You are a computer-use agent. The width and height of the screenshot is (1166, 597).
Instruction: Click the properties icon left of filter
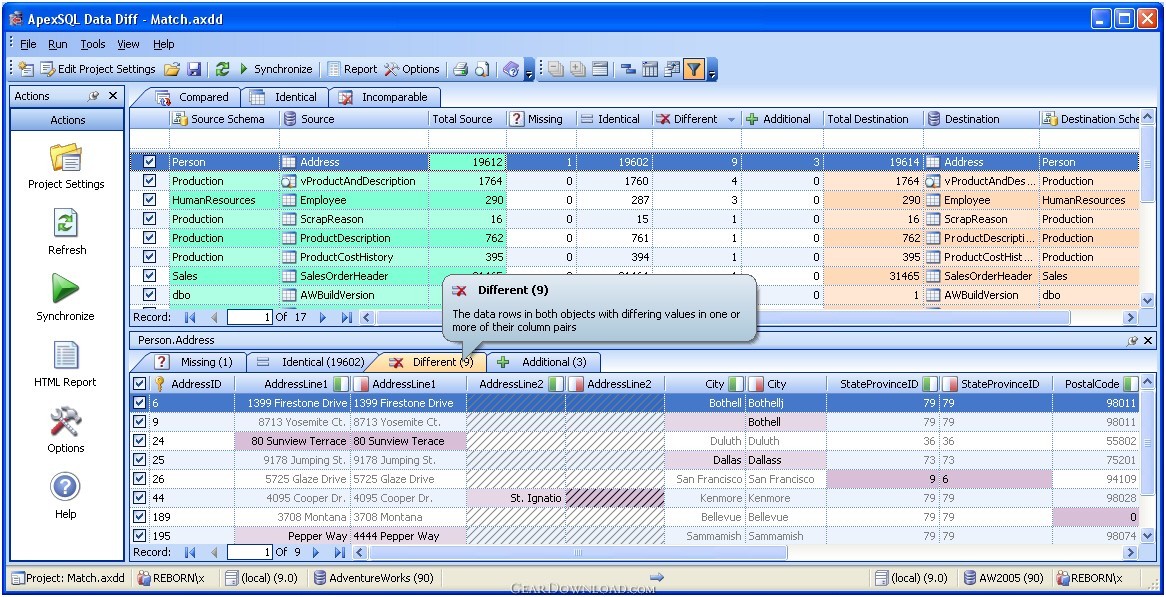pyautogui.click(x=672, y=69)
